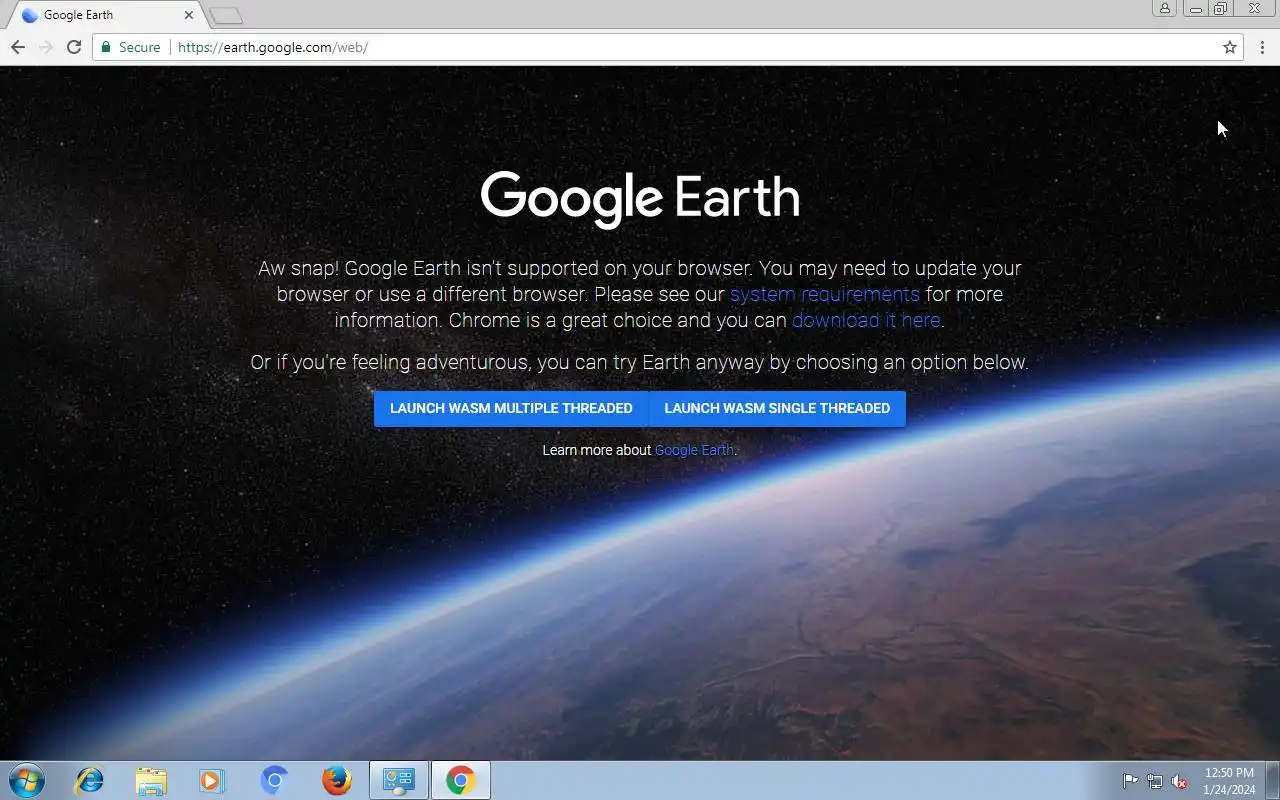Image resolution: width=1280 pixels, height=800 pixels.
Task: Click the Action Center flag tray icon
Action: (x=1130, y=781)
